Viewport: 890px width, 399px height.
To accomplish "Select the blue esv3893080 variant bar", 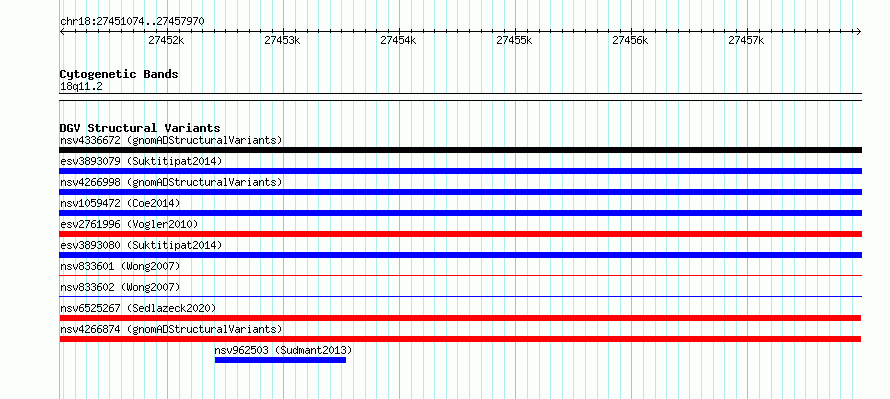I will click(460, 255).
